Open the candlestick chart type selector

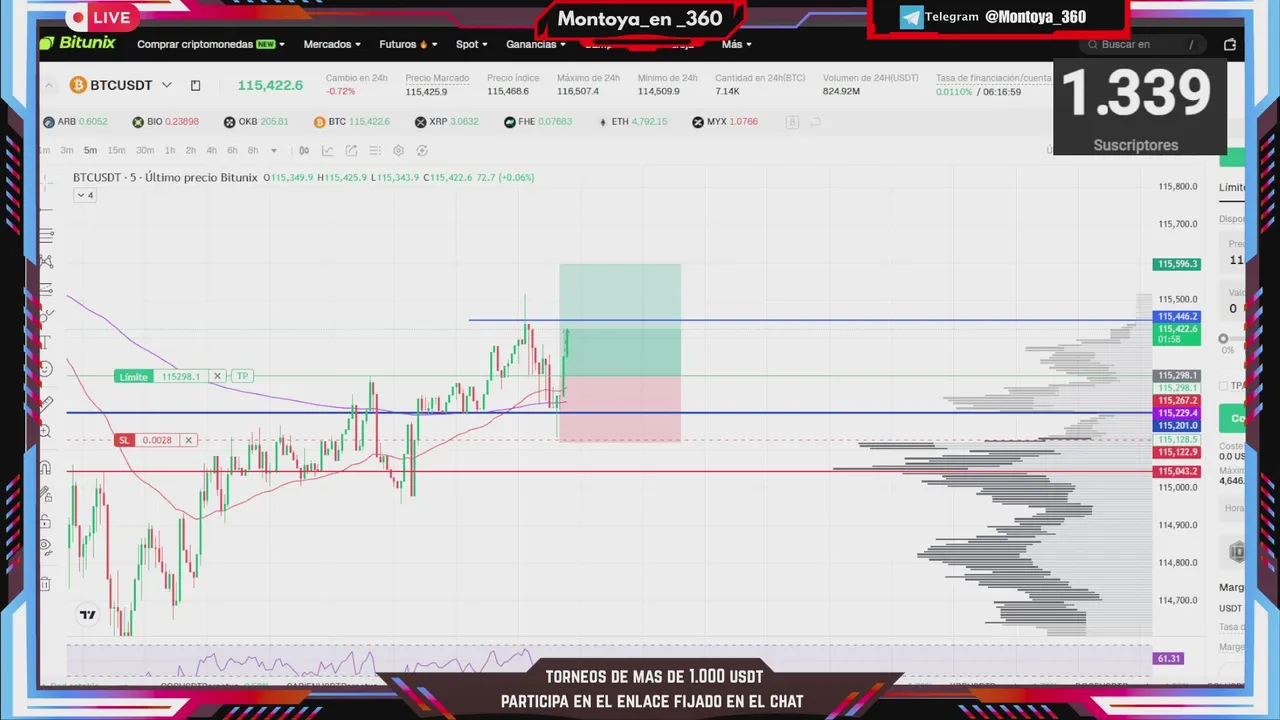pyautogui.click(x=304, y=151)
